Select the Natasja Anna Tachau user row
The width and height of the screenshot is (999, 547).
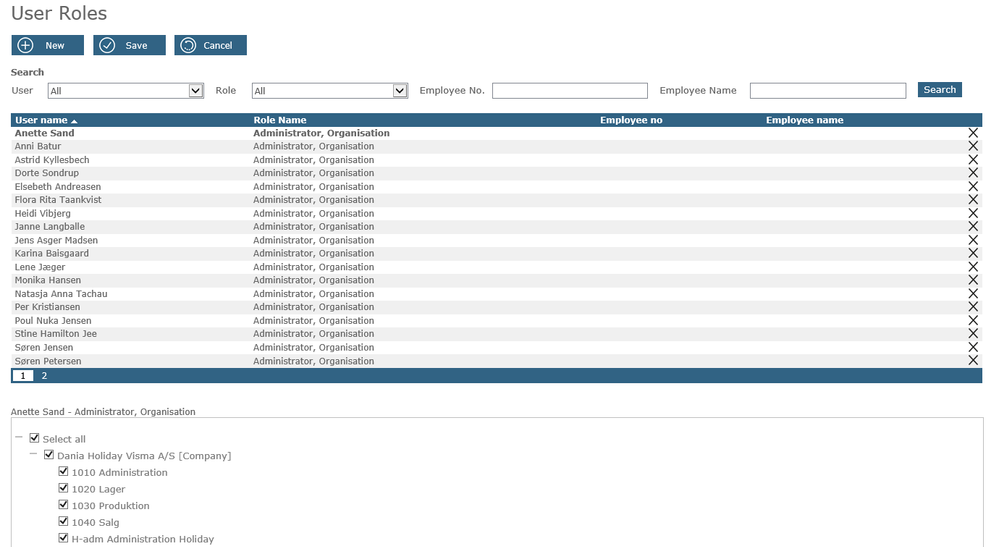(x=496, y=294)
